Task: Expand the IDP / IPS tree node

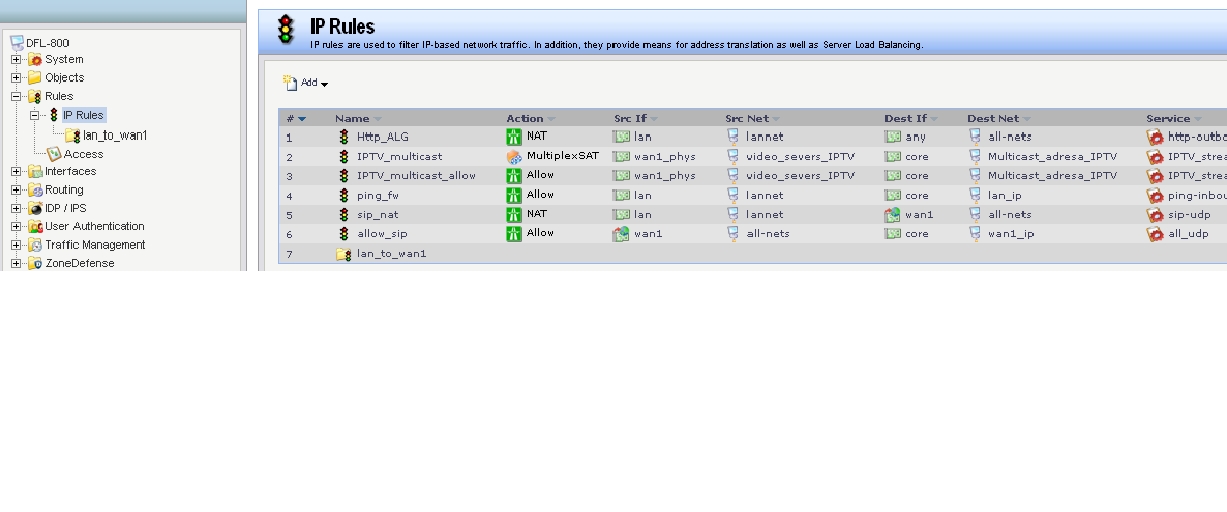Action: pos(16,208)
